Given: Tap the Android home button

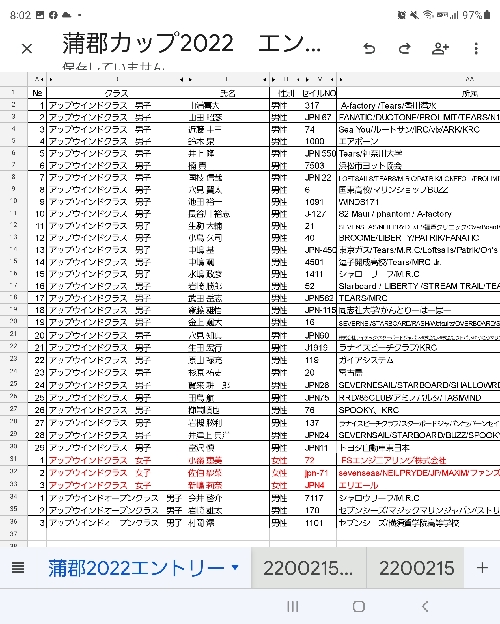Looking at the screenshot, I should pyautogui.click(x=359, y=606).
